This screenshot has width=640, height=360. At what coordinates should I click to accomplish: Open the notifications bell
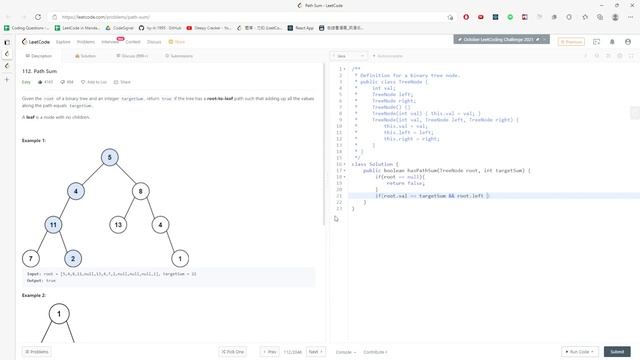[x=612, y=42]
